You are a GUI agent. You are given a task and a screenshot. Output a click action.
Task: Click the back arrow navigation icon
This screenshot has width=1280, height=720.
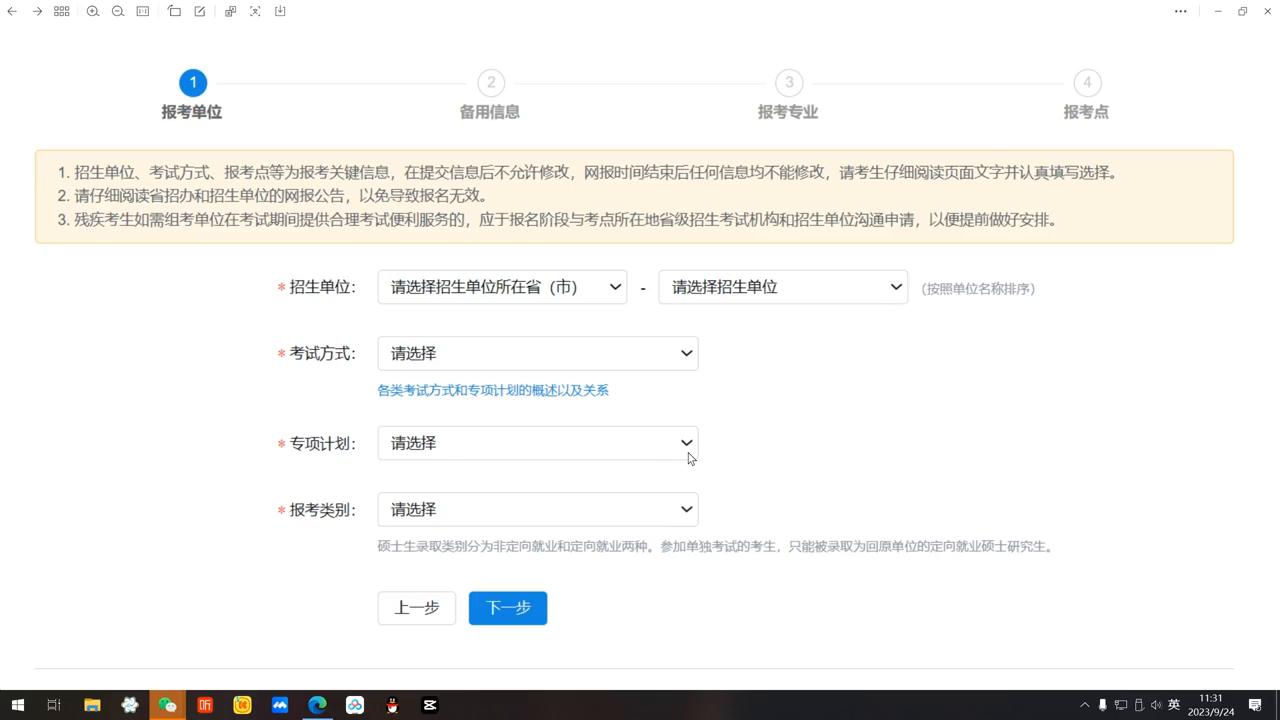12,11
